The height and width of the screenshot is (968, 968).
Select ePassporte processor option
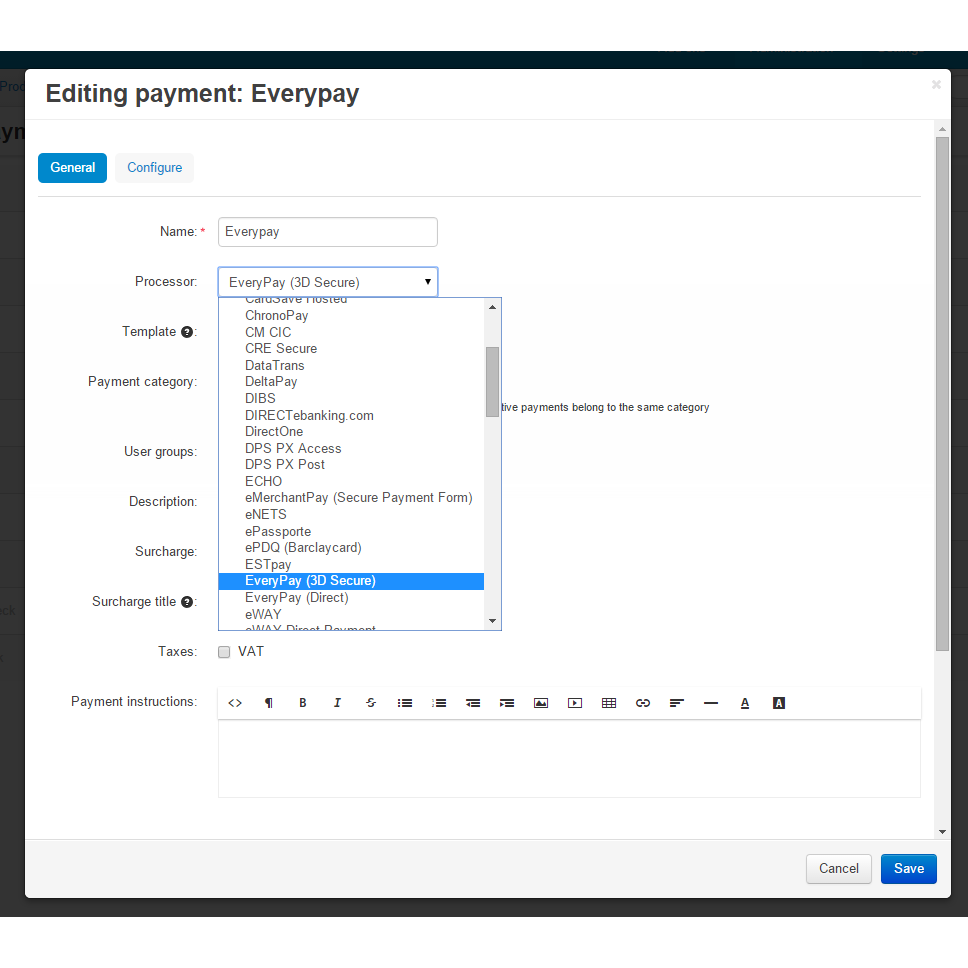click(x=351, y=531)
